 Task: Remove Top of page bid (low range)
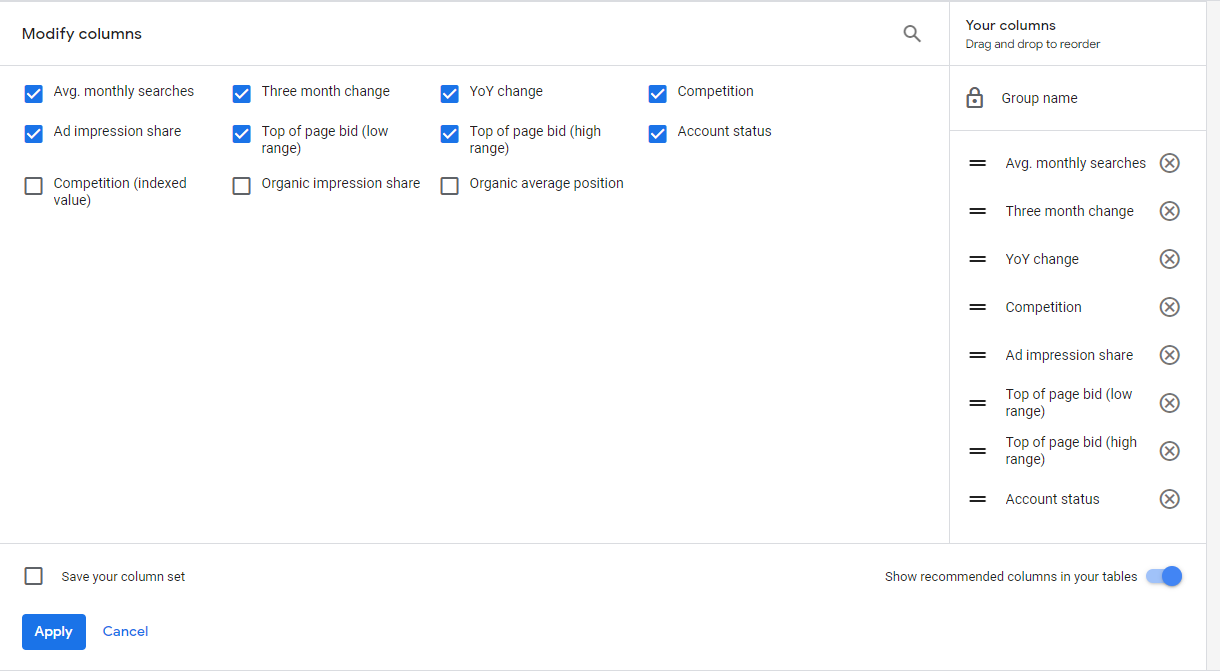pyautogui.click(x=1169, y=403)
